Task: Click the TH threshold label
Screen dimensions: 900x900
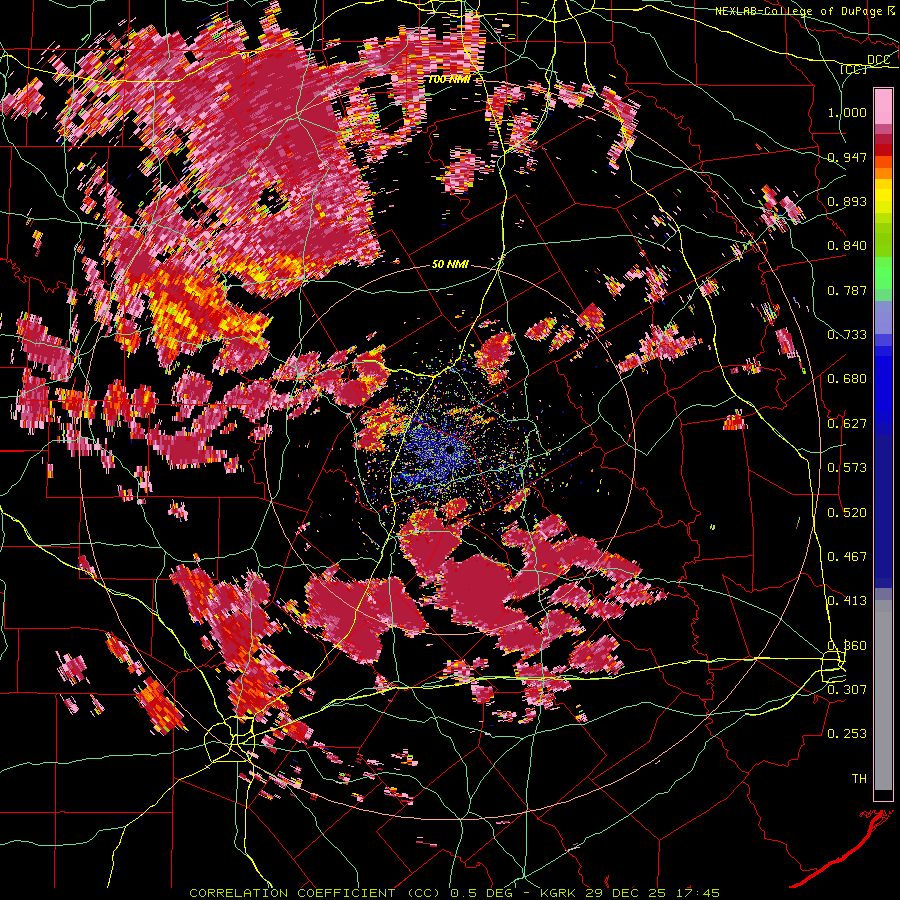Action: coord(859,779)
